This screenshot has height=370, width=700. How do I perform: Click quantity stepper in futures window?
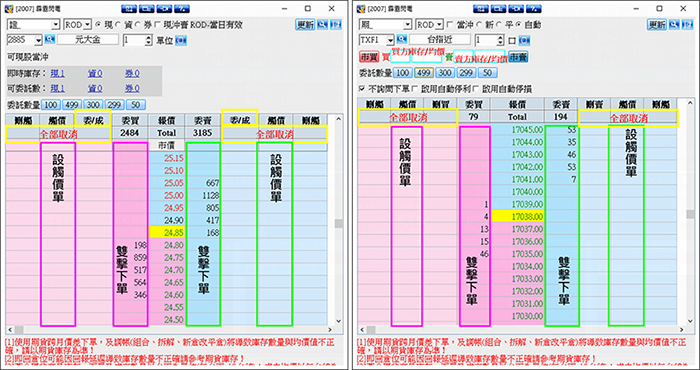tap(500, 40)
